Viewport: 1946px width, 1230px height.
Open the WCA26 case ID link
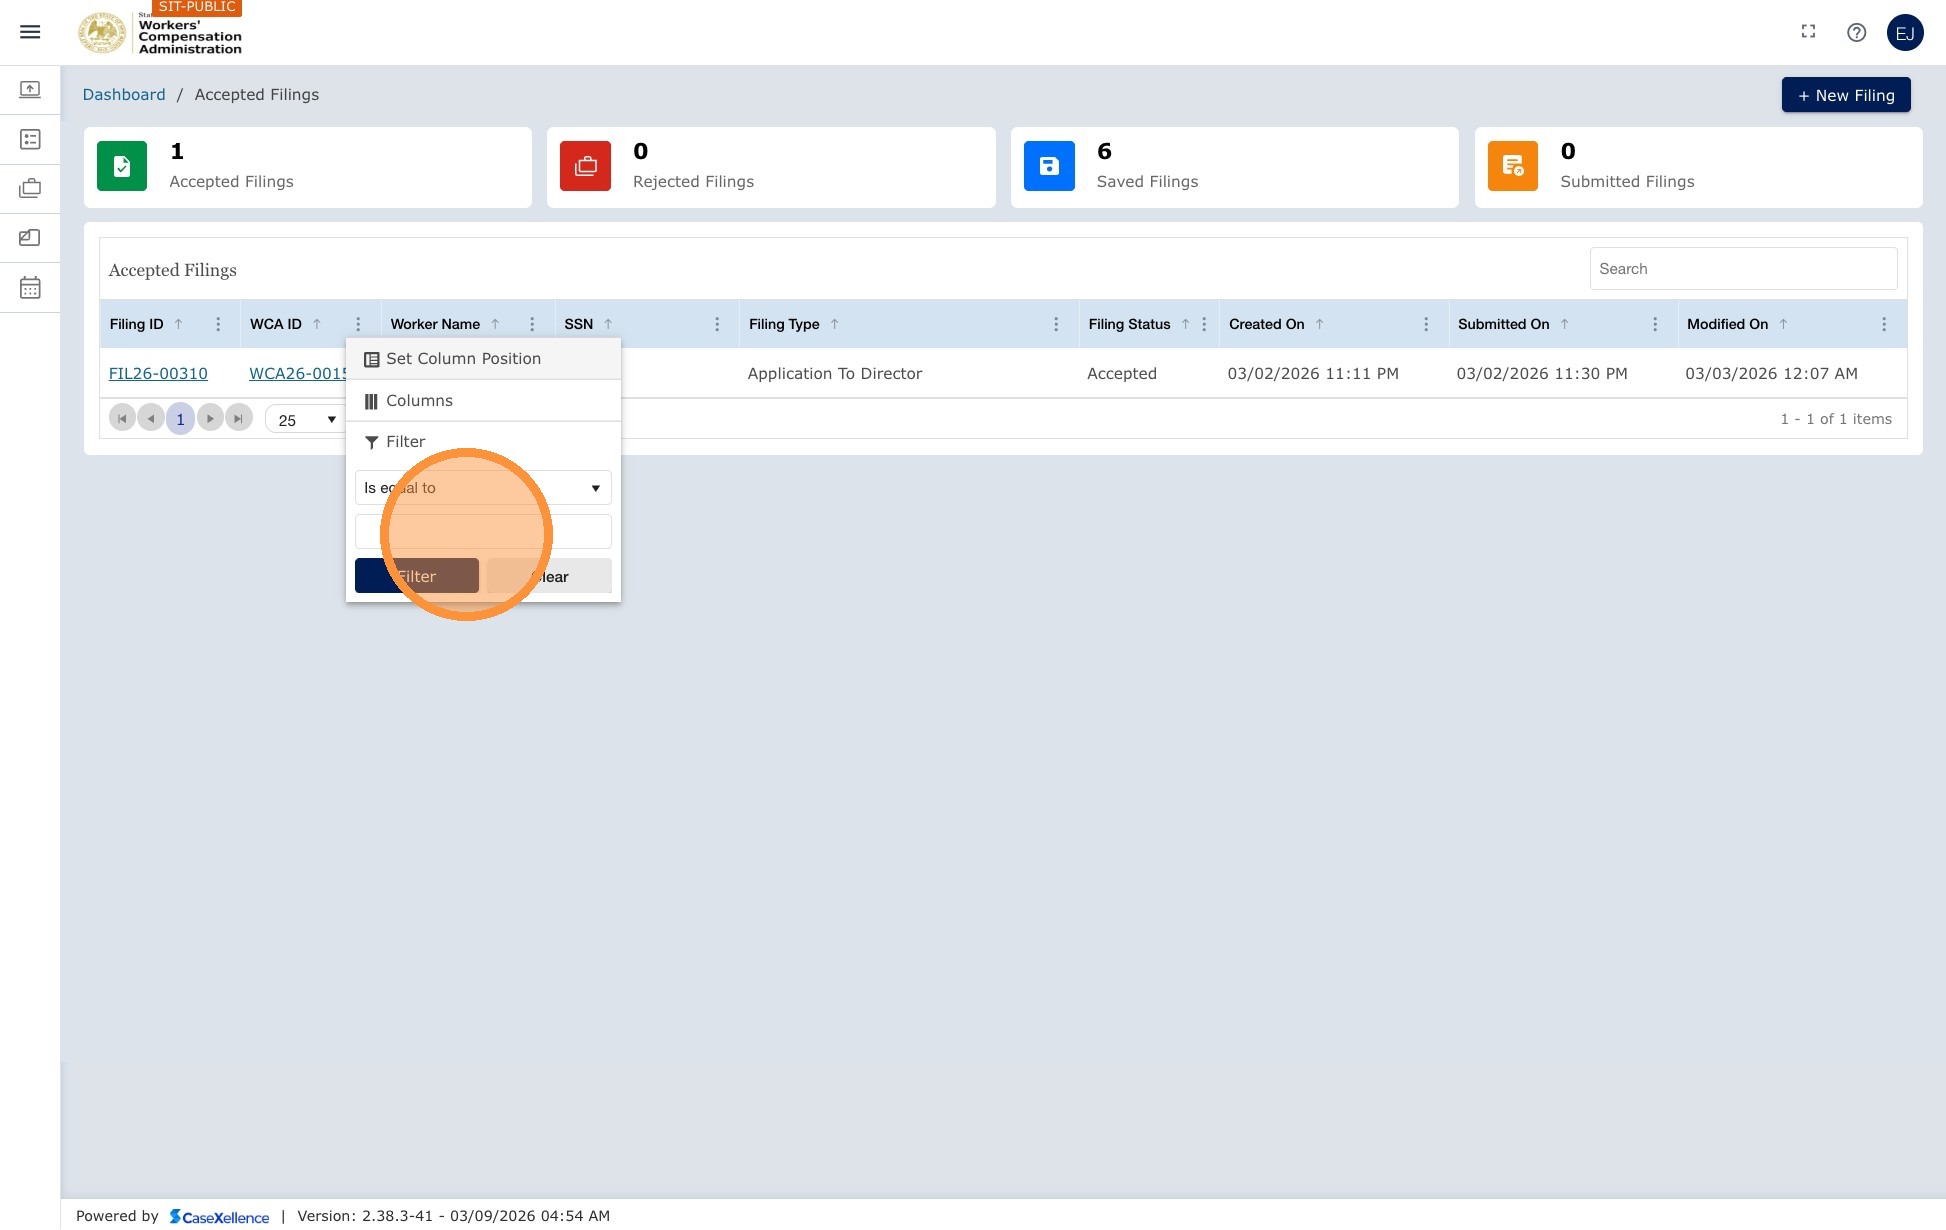point(297,373)
